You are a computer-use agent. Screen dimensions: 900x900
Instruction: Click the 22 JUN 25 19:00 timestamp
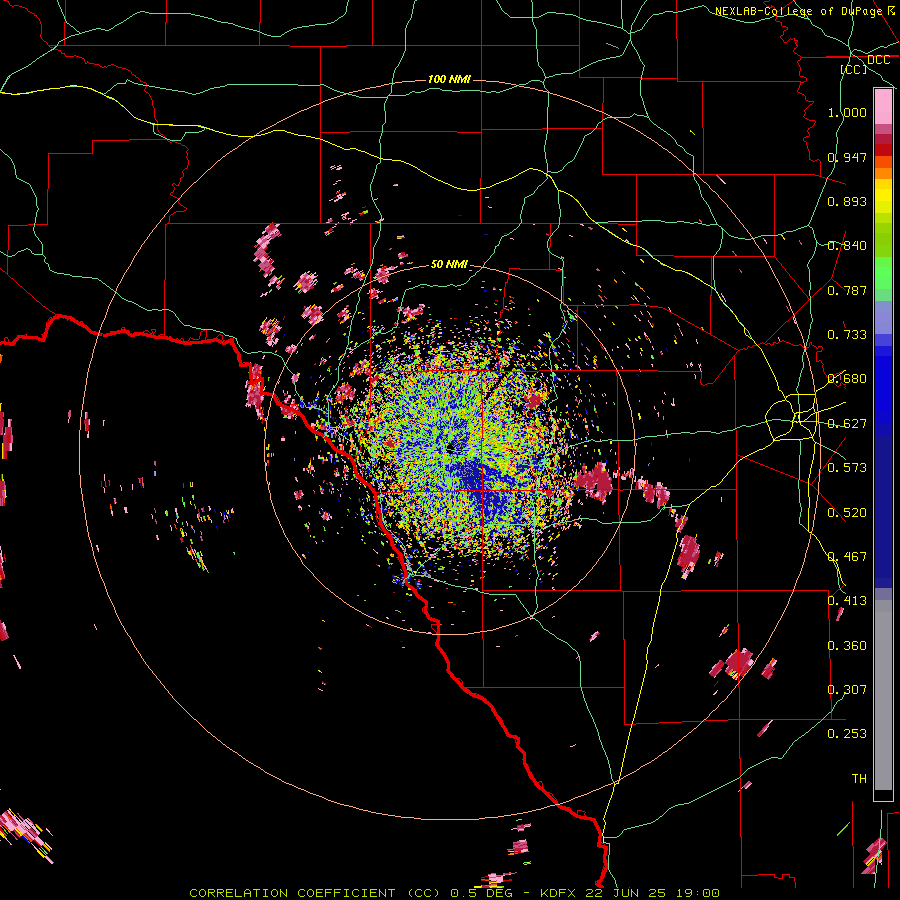coord(653,893)
